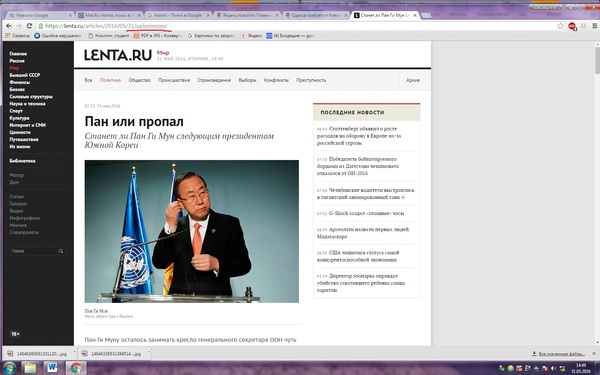Go to Культура in the sidebar

(19, 118)
